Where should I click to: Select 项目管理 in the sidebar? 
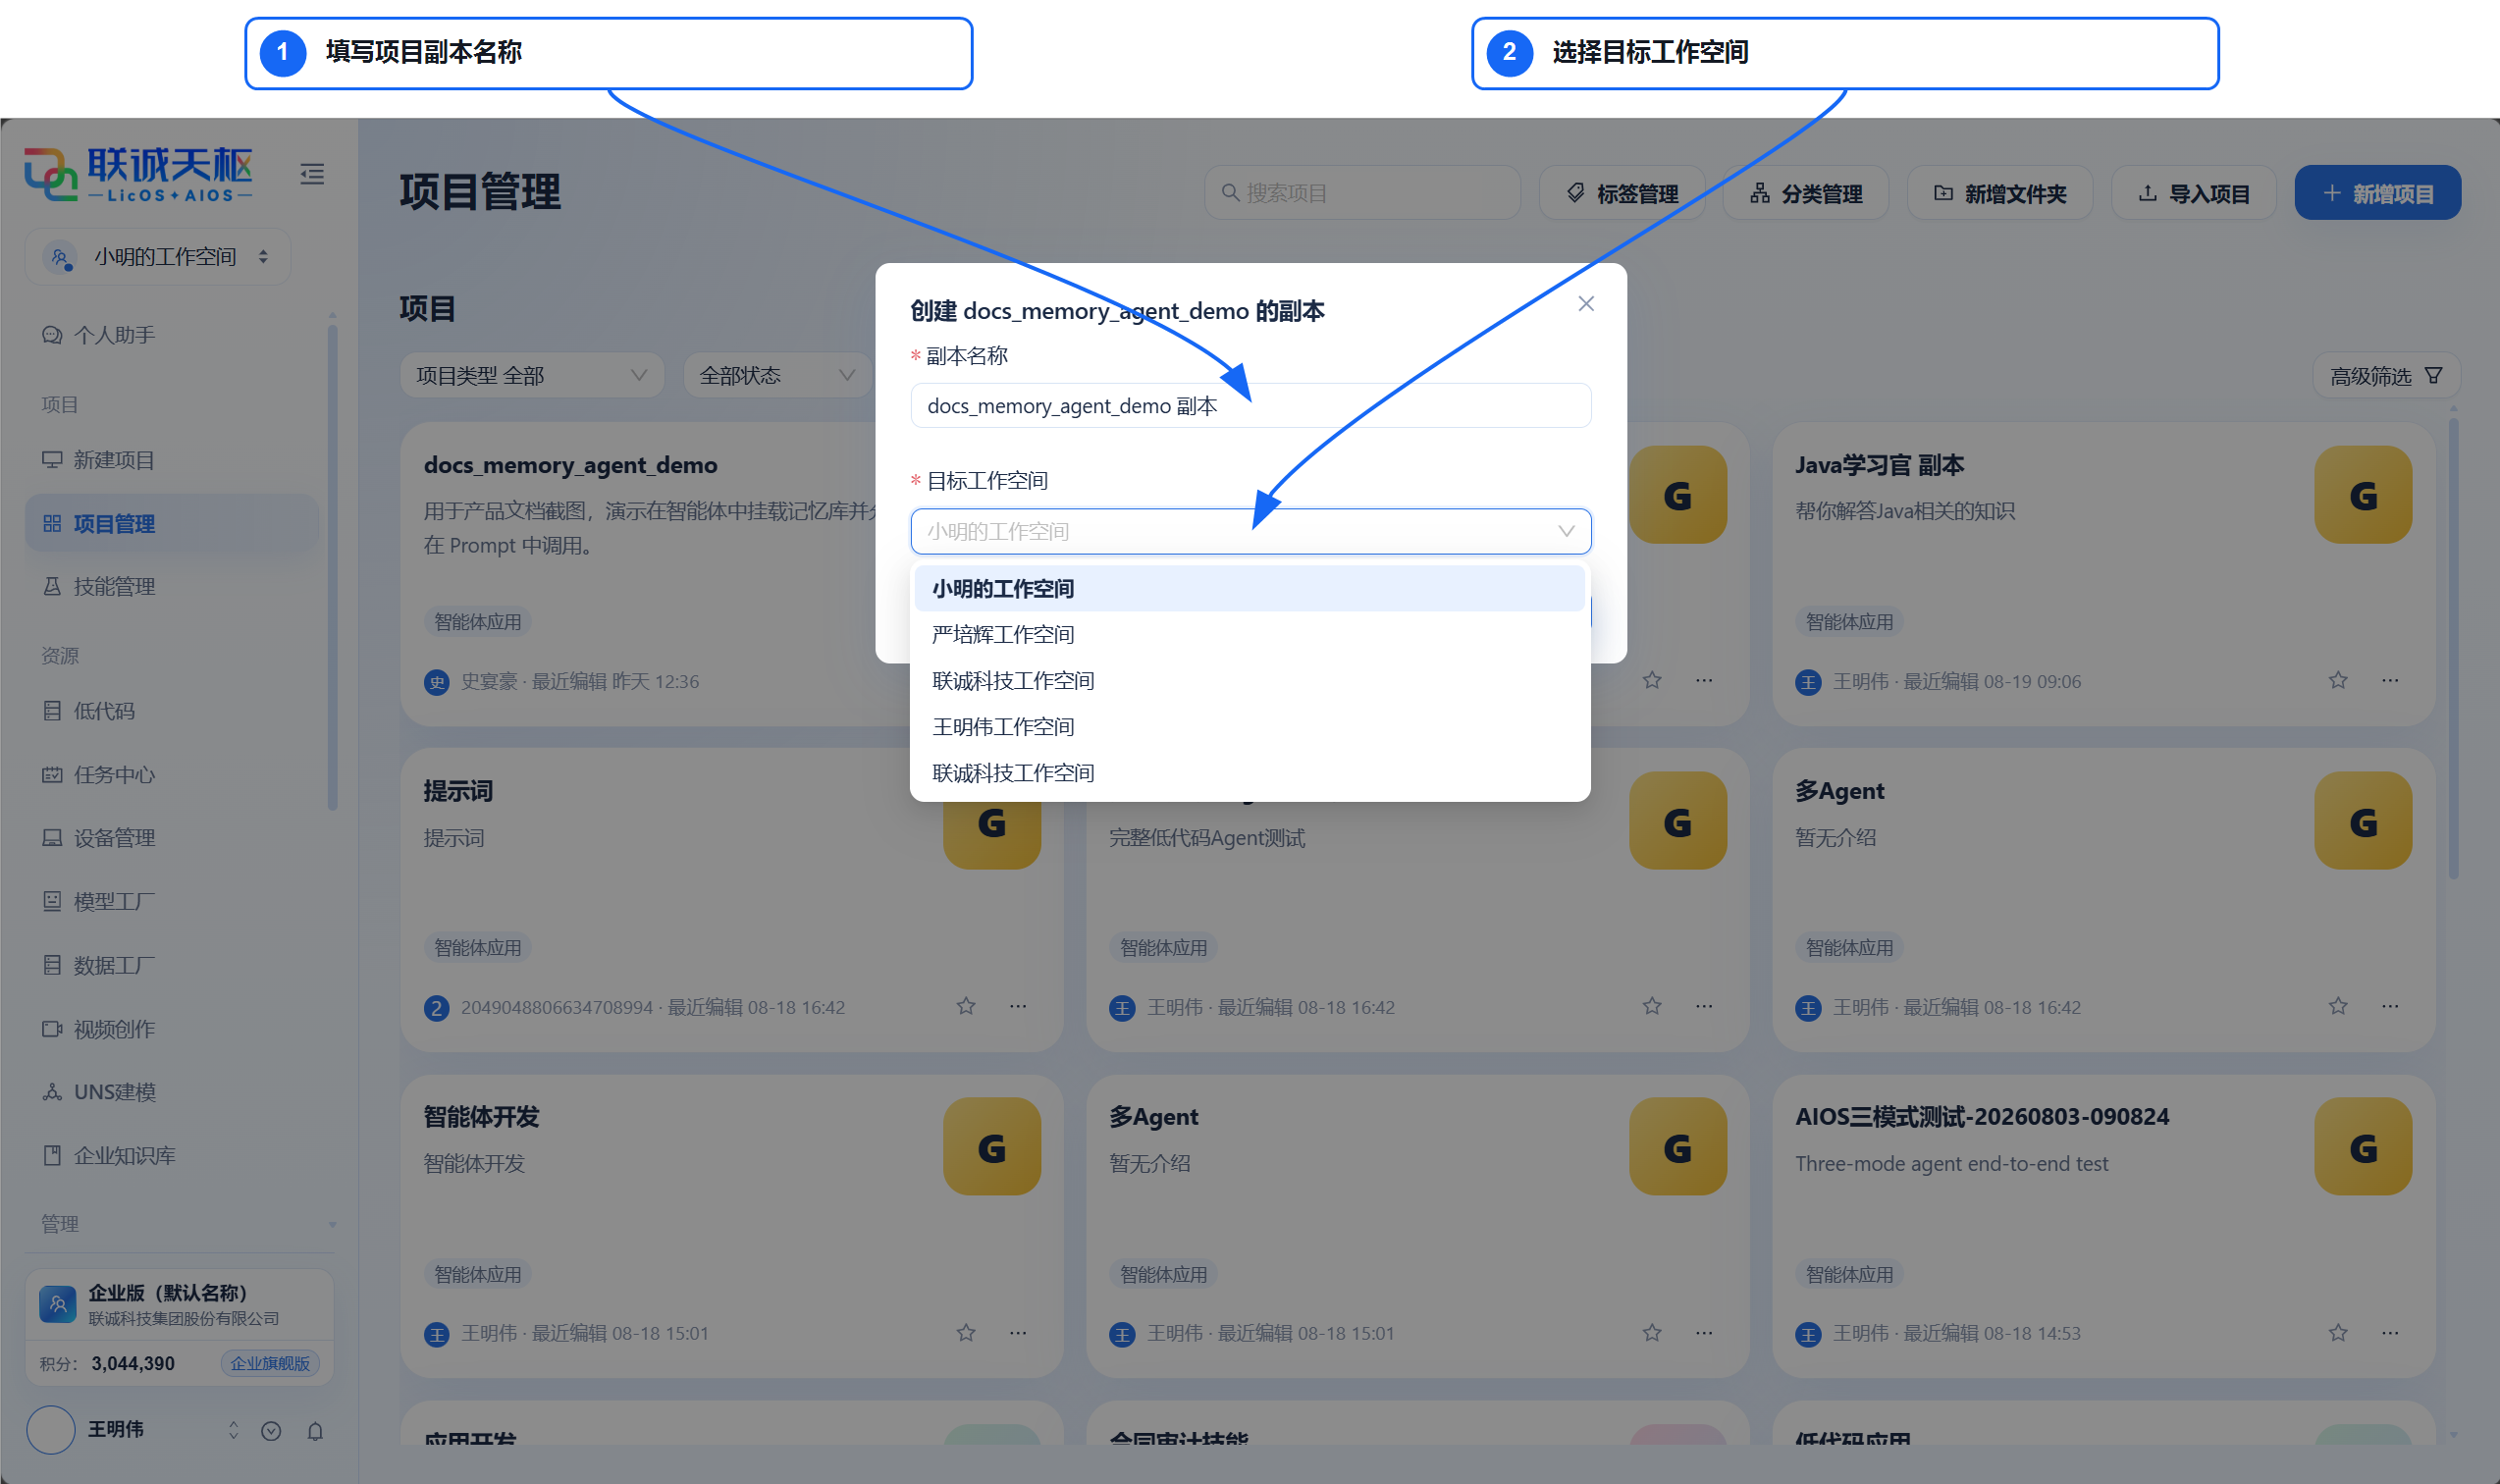172,523
